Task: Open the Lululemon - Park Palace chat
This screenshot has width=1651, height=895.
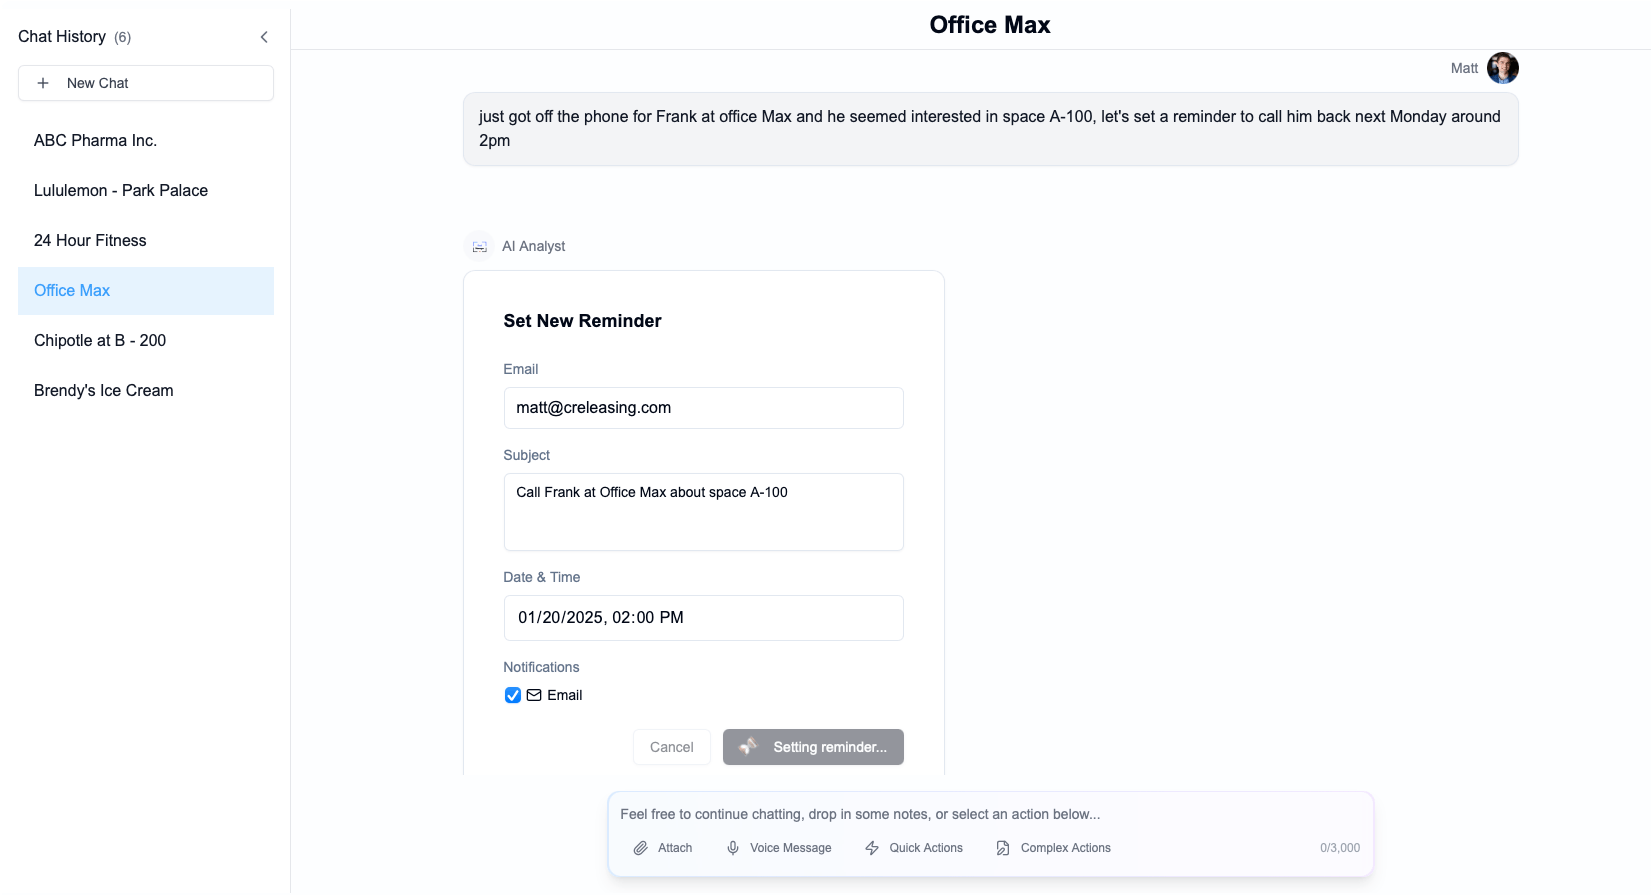Action: click(x=146, y=191)
